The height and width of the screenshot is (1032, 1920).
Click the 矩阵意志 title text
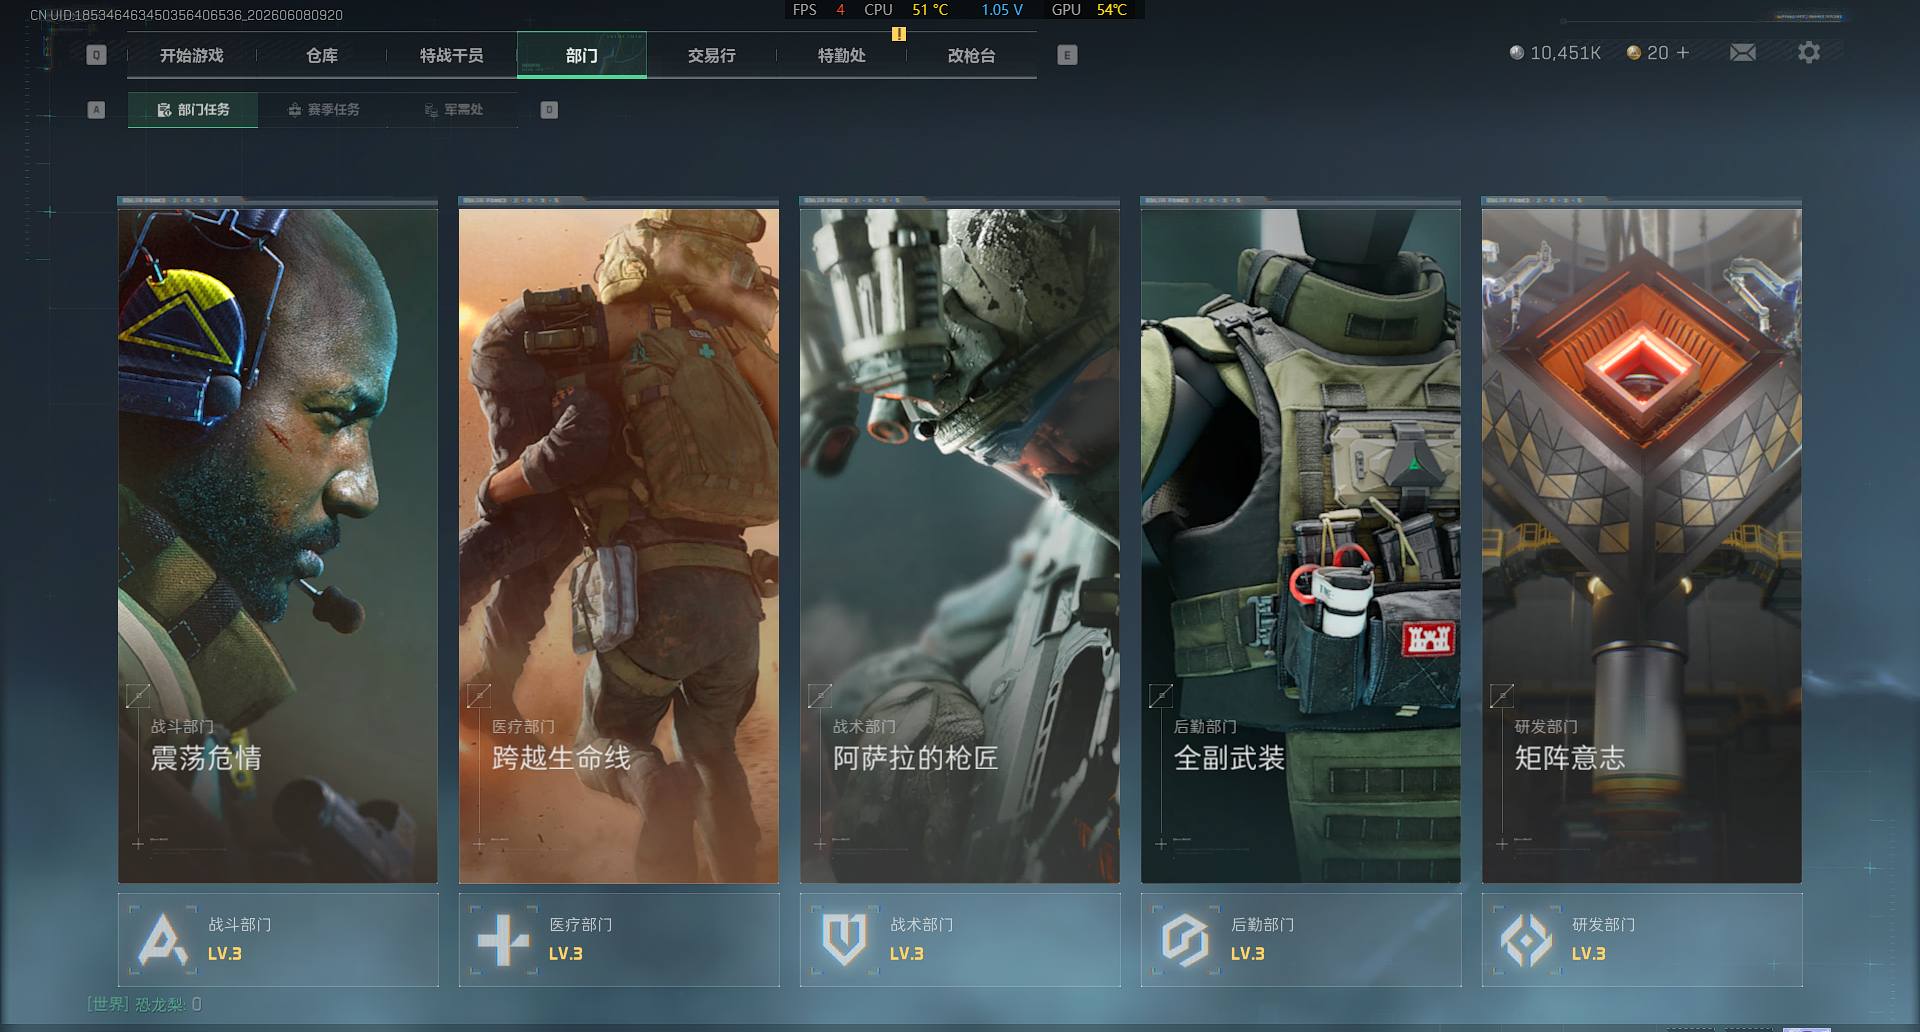pos(1570,758)
